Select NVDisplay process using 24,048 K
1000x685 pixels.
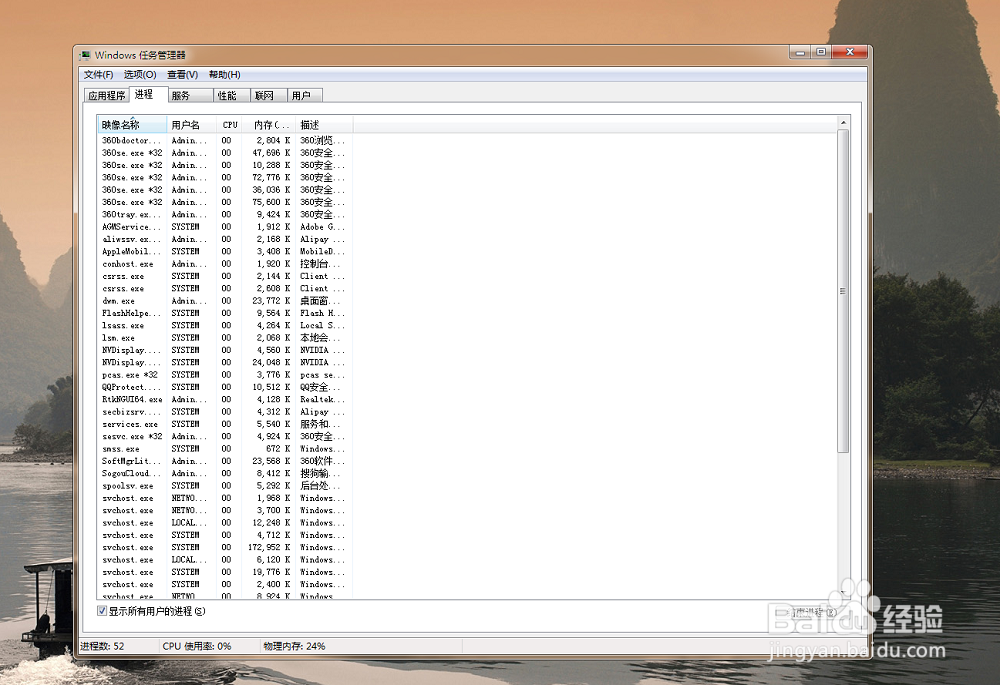[225, 362]
